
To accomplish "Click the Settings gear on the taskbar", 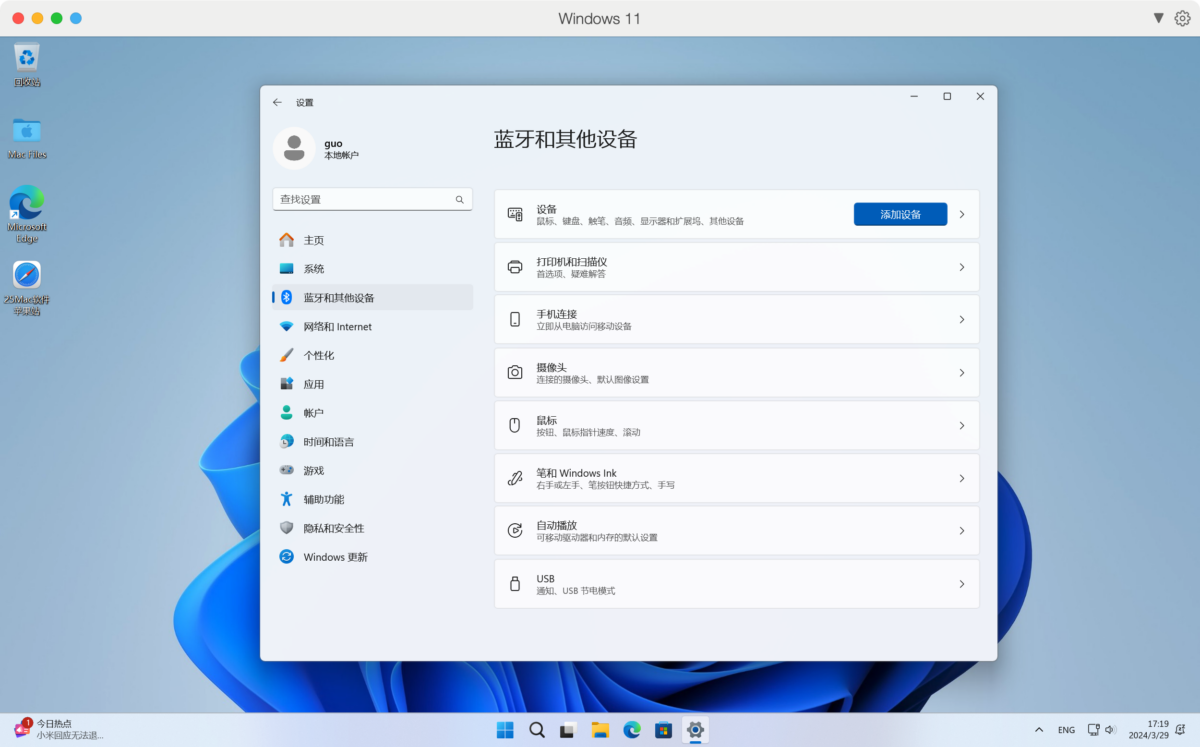I will click(x=695, y=730).
